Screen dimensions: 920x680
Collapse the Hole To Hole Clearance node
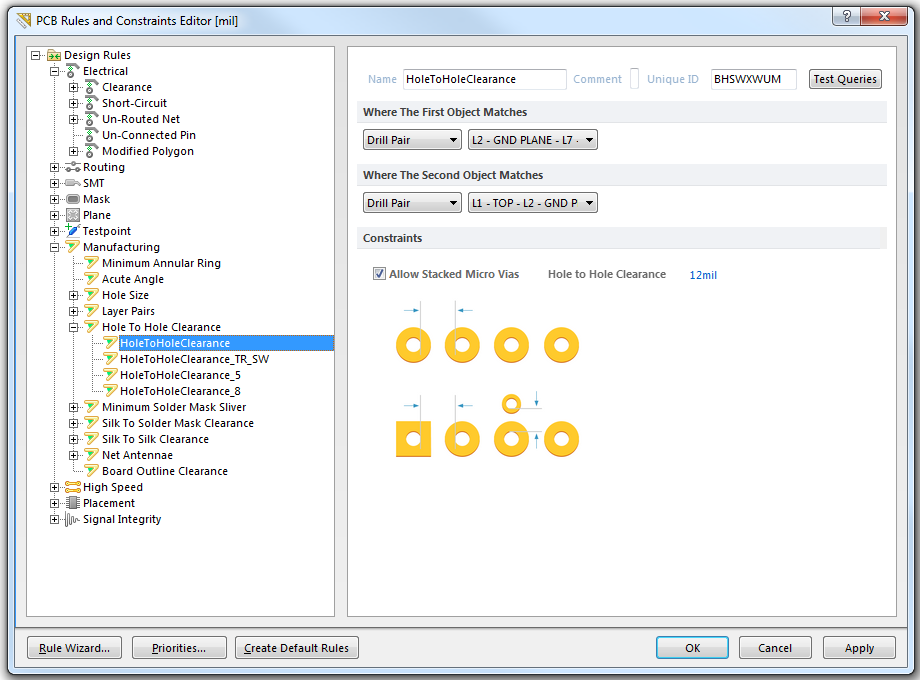[x=72, y=327]
